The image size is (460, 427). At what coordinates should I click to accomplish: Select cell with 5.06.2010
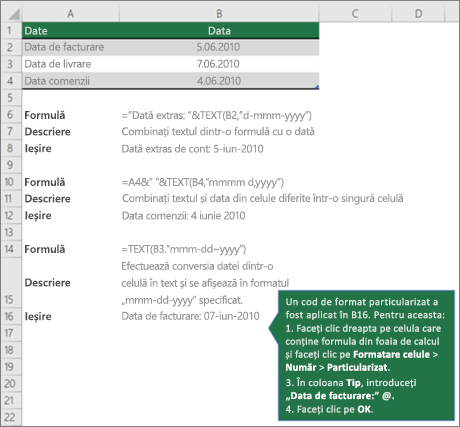(219, 47)
